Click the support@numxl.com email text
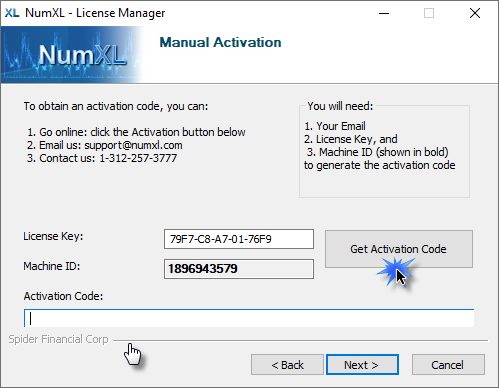Screen dimensions: 499x388 click(x=133, y=145)
